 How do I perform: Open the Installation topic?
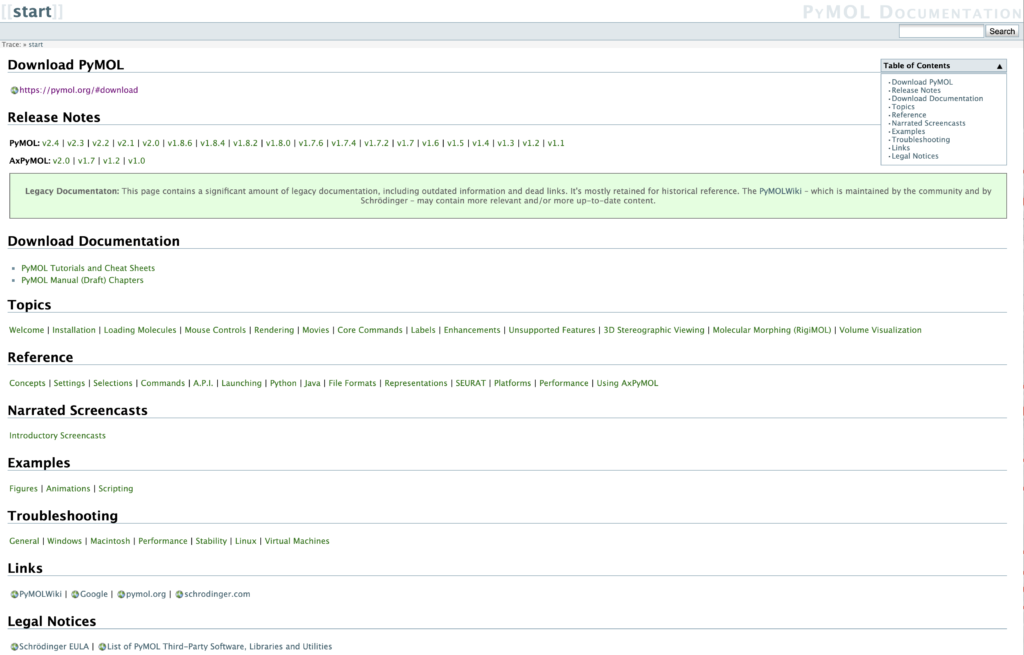74,330
